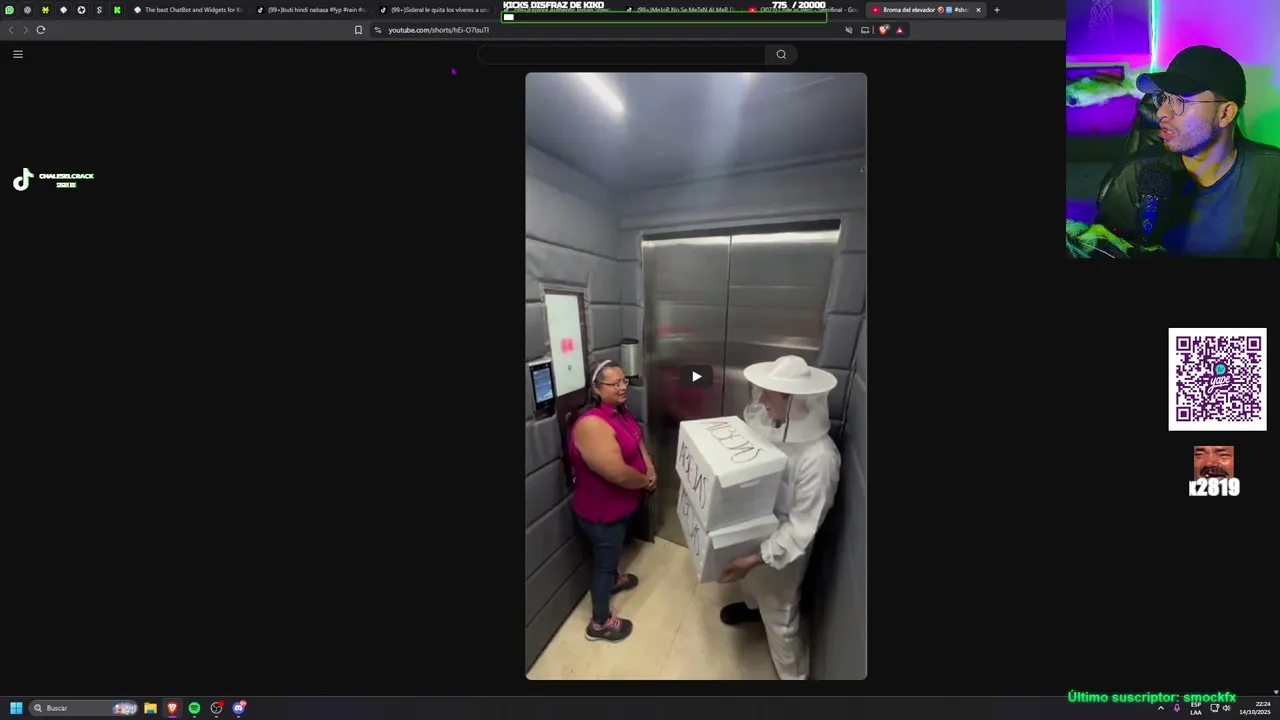The image size is (1280, 720).
Task: Show hidden system tray icons chevron
Action: [x=1161, y=708]
